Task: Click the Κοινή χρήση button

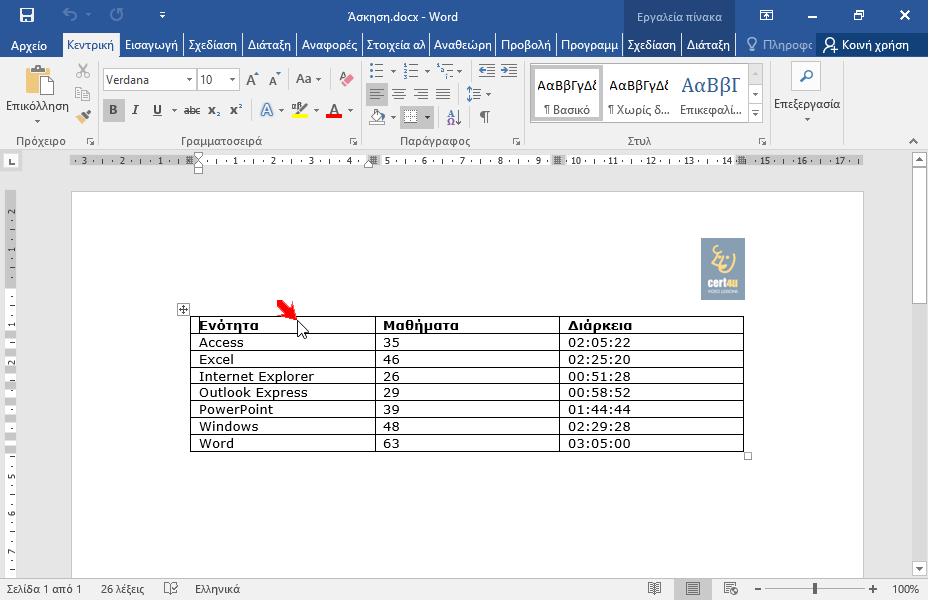Action: click(x=866, y=45)
